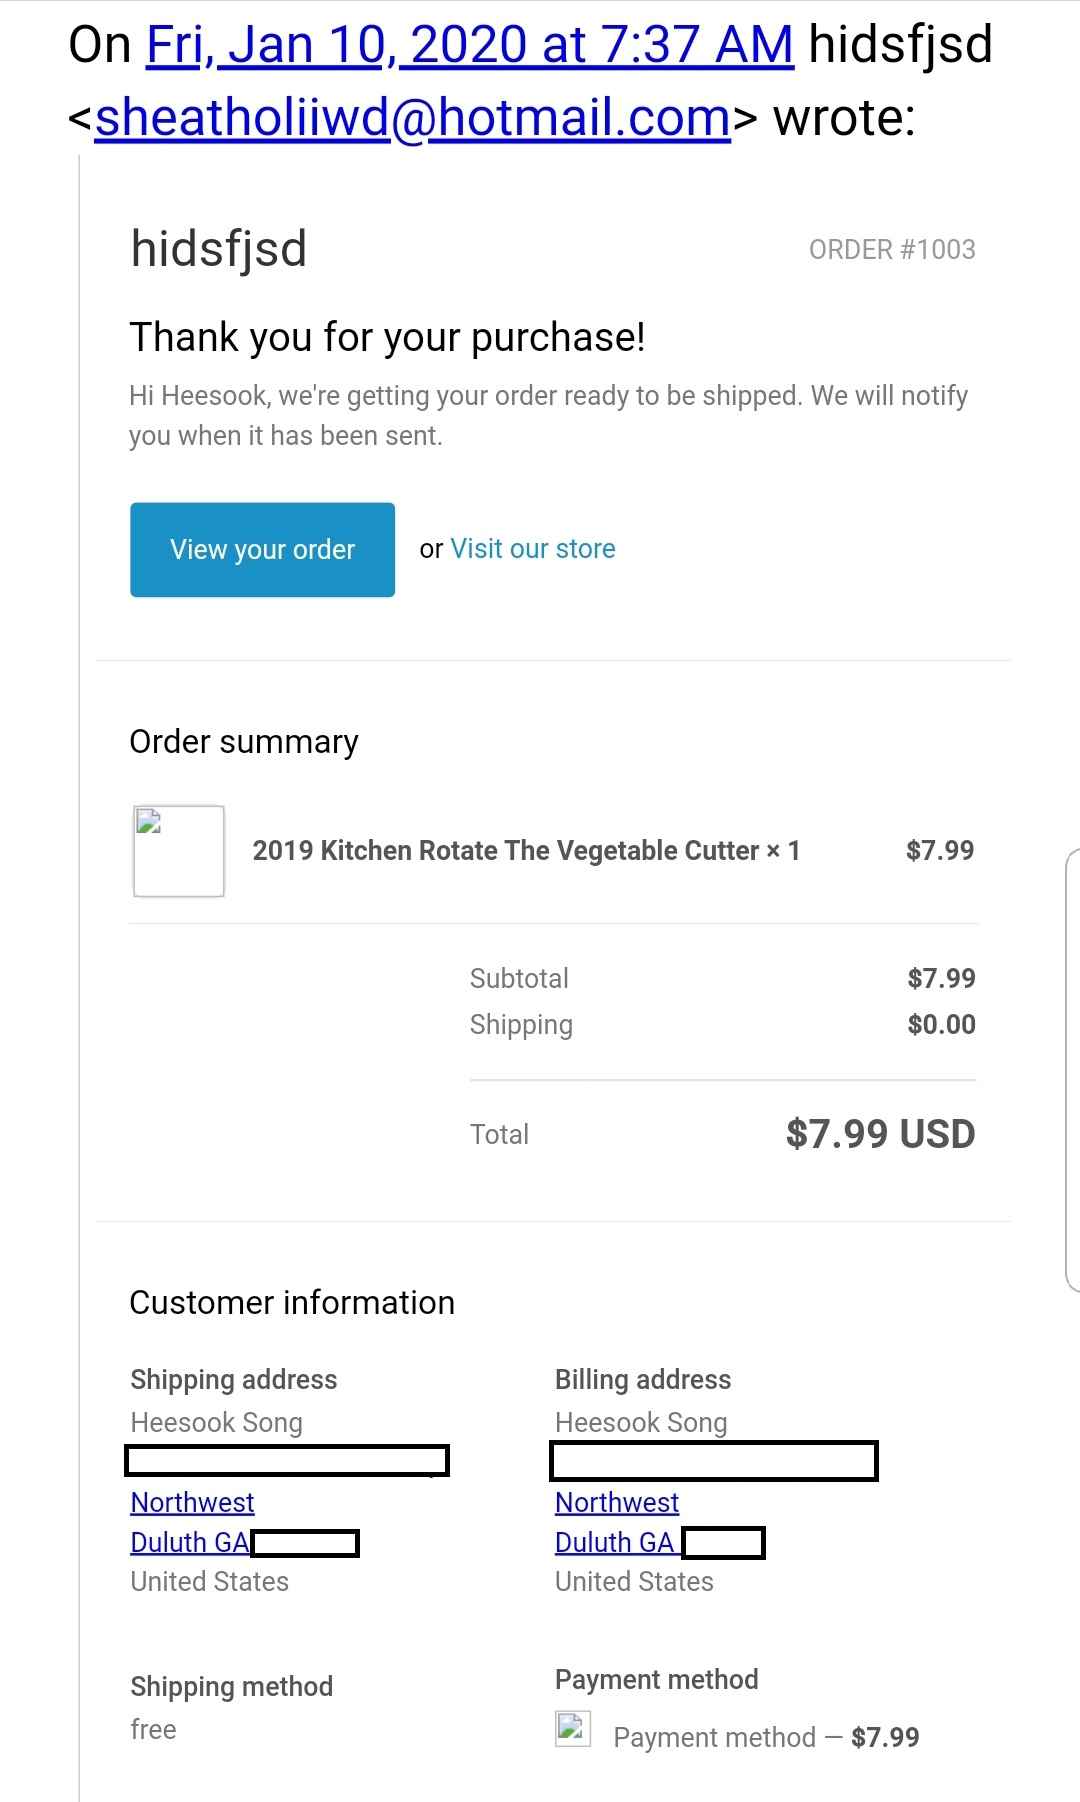Open Northwest link under Billing address
Image resolution: width=1080 pixels, height=1802 pixels.
(x=617, y=1503)
